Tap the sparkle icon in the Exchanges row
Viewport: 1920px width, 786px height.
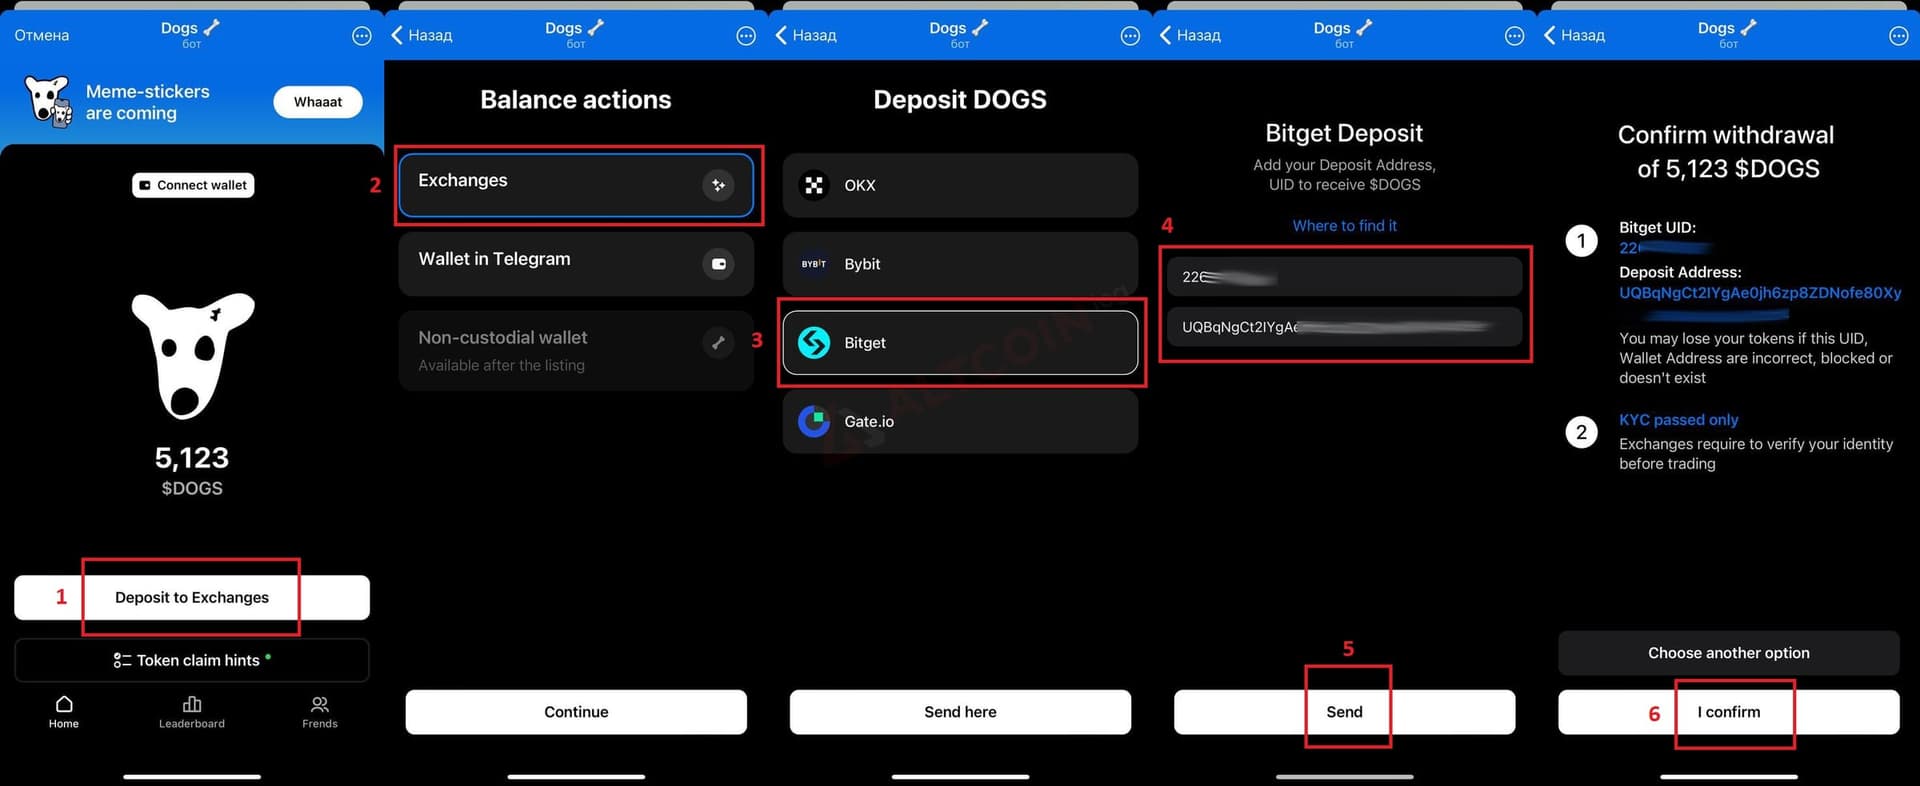coord(718,185)
